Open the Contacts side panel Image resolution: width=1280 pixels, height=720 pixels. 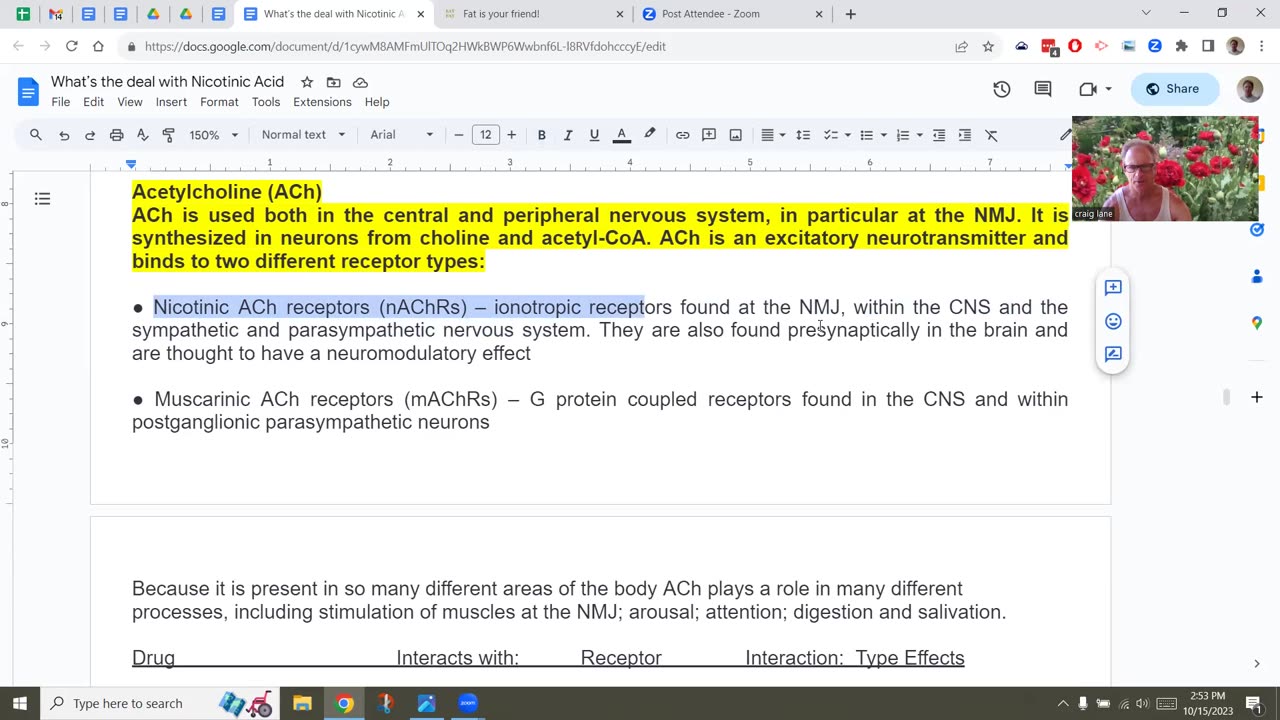point(1257,276)
